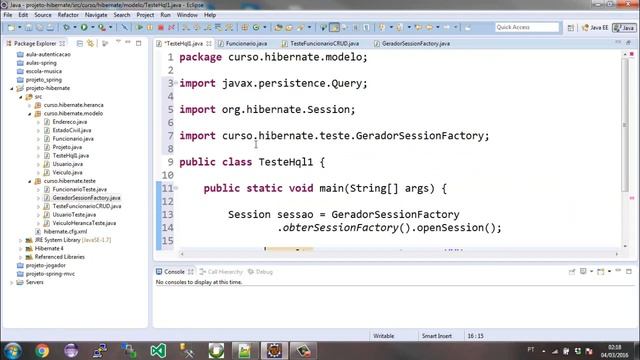Collapse the curso.hibernate.modelo package
Screen dimensions: 640x360
(30, 114)
